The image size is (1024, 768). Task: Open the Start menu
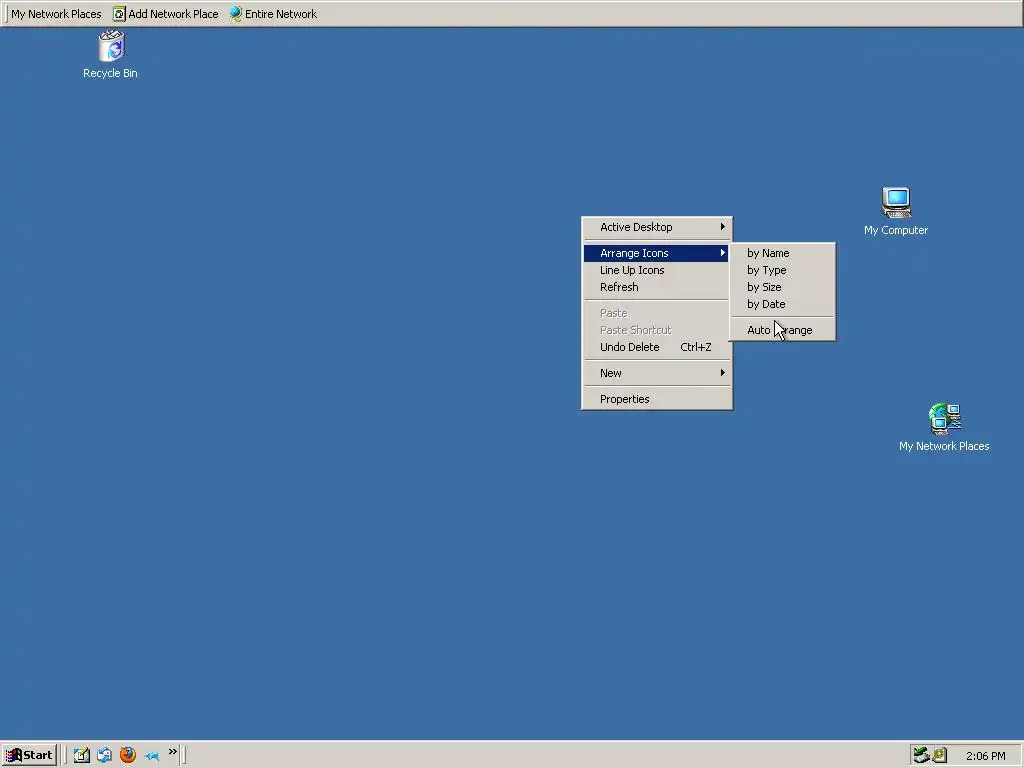pos(29,755)
